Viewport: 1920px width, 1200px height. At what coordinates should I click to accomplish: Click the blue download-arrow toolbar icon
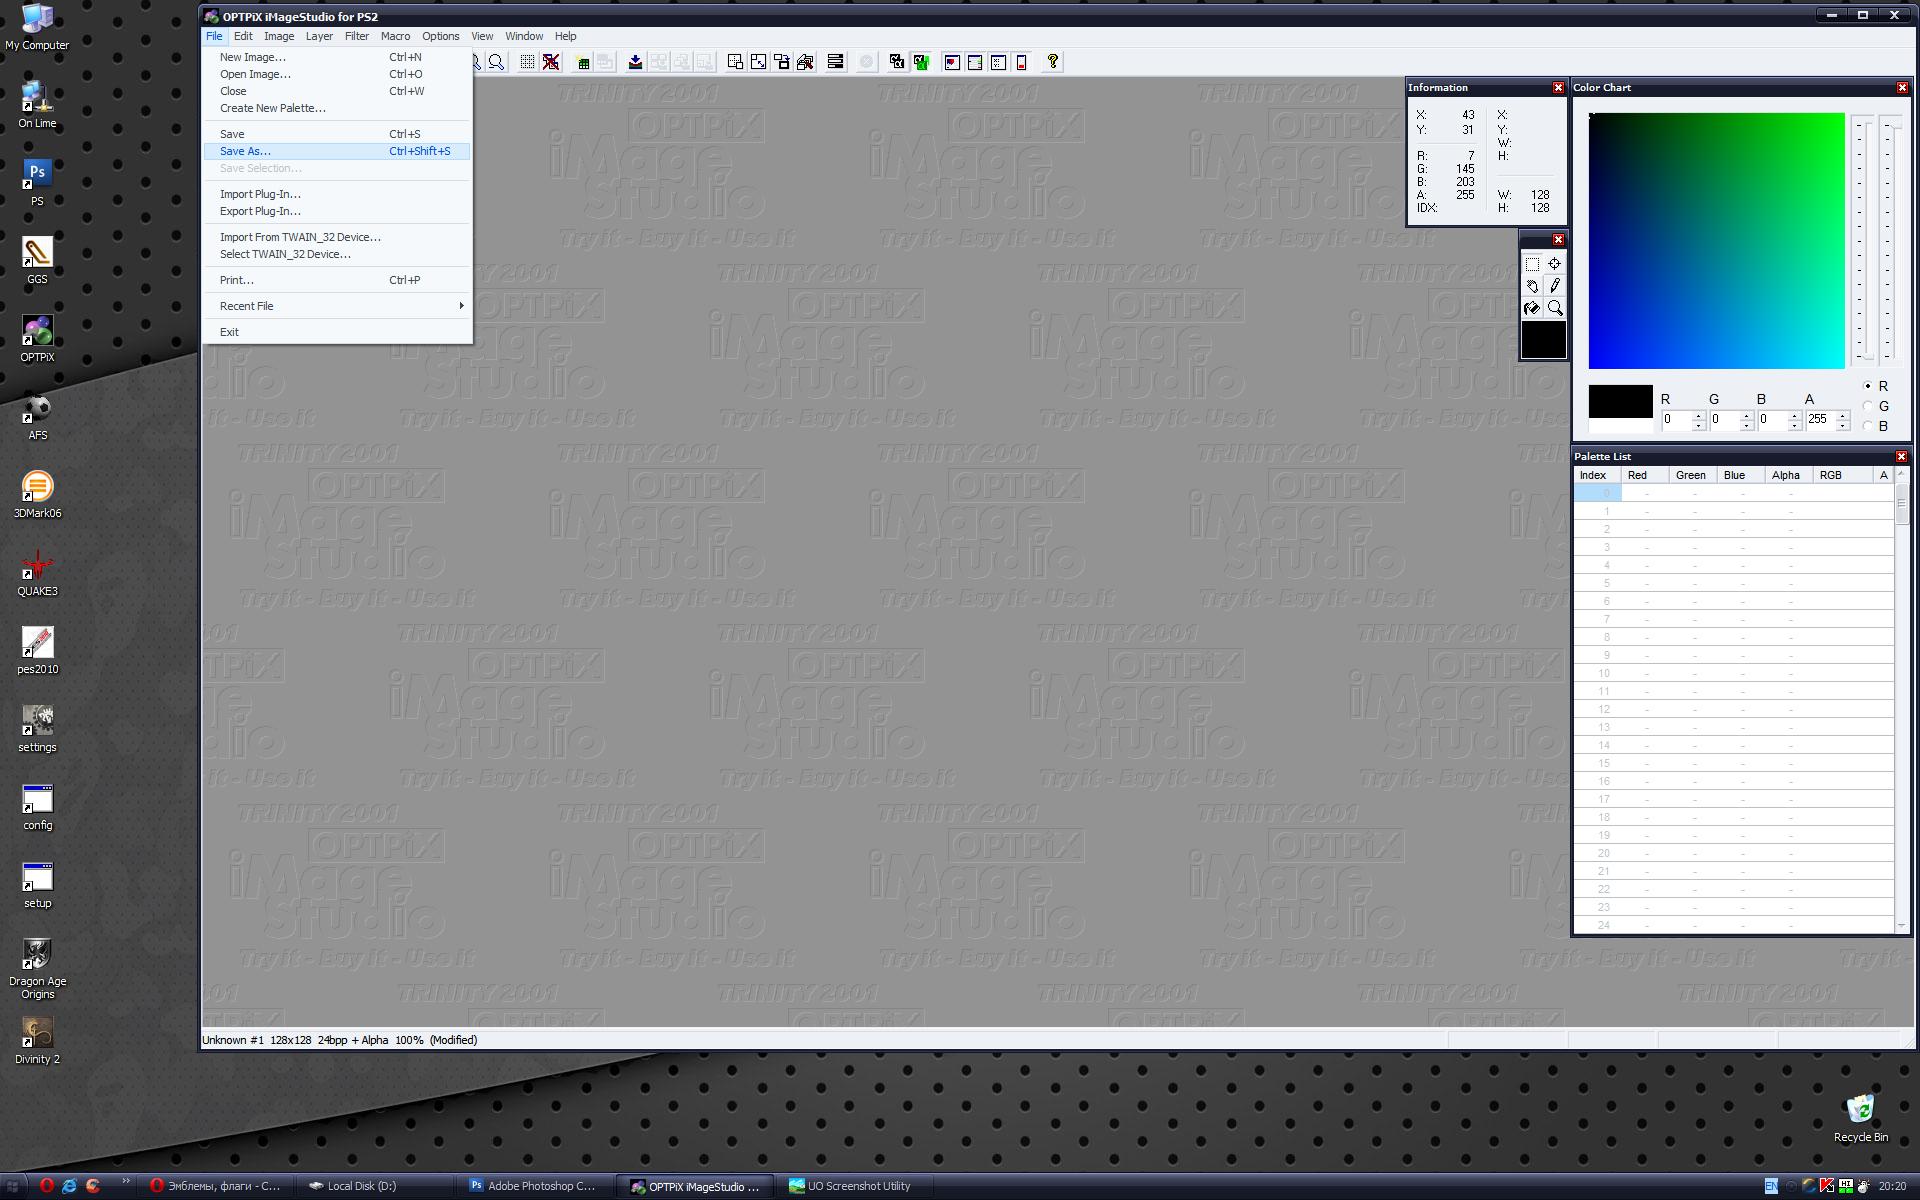coord(635,62)
